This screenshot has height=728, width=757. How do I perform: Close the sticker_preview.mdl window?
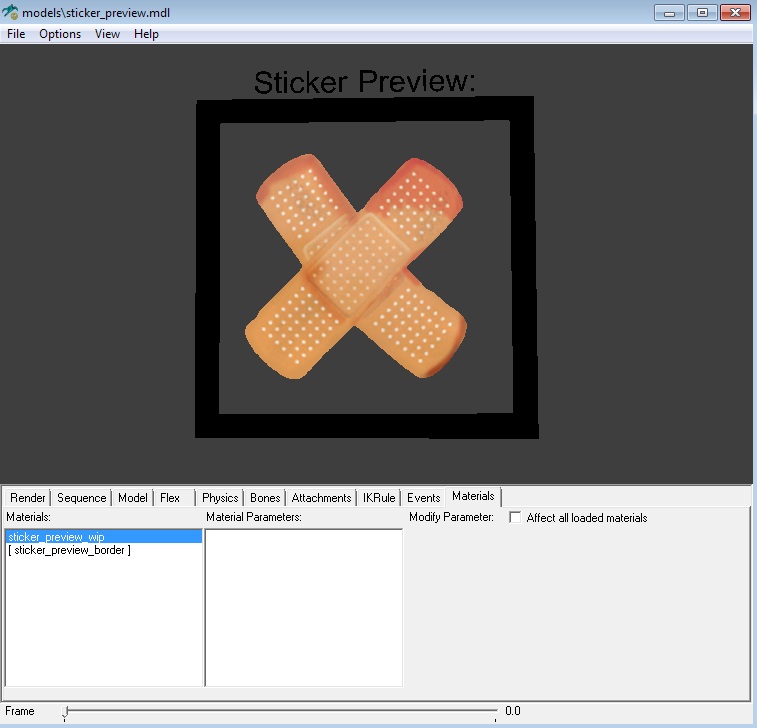pyautogui.click(x=735, y=13)
